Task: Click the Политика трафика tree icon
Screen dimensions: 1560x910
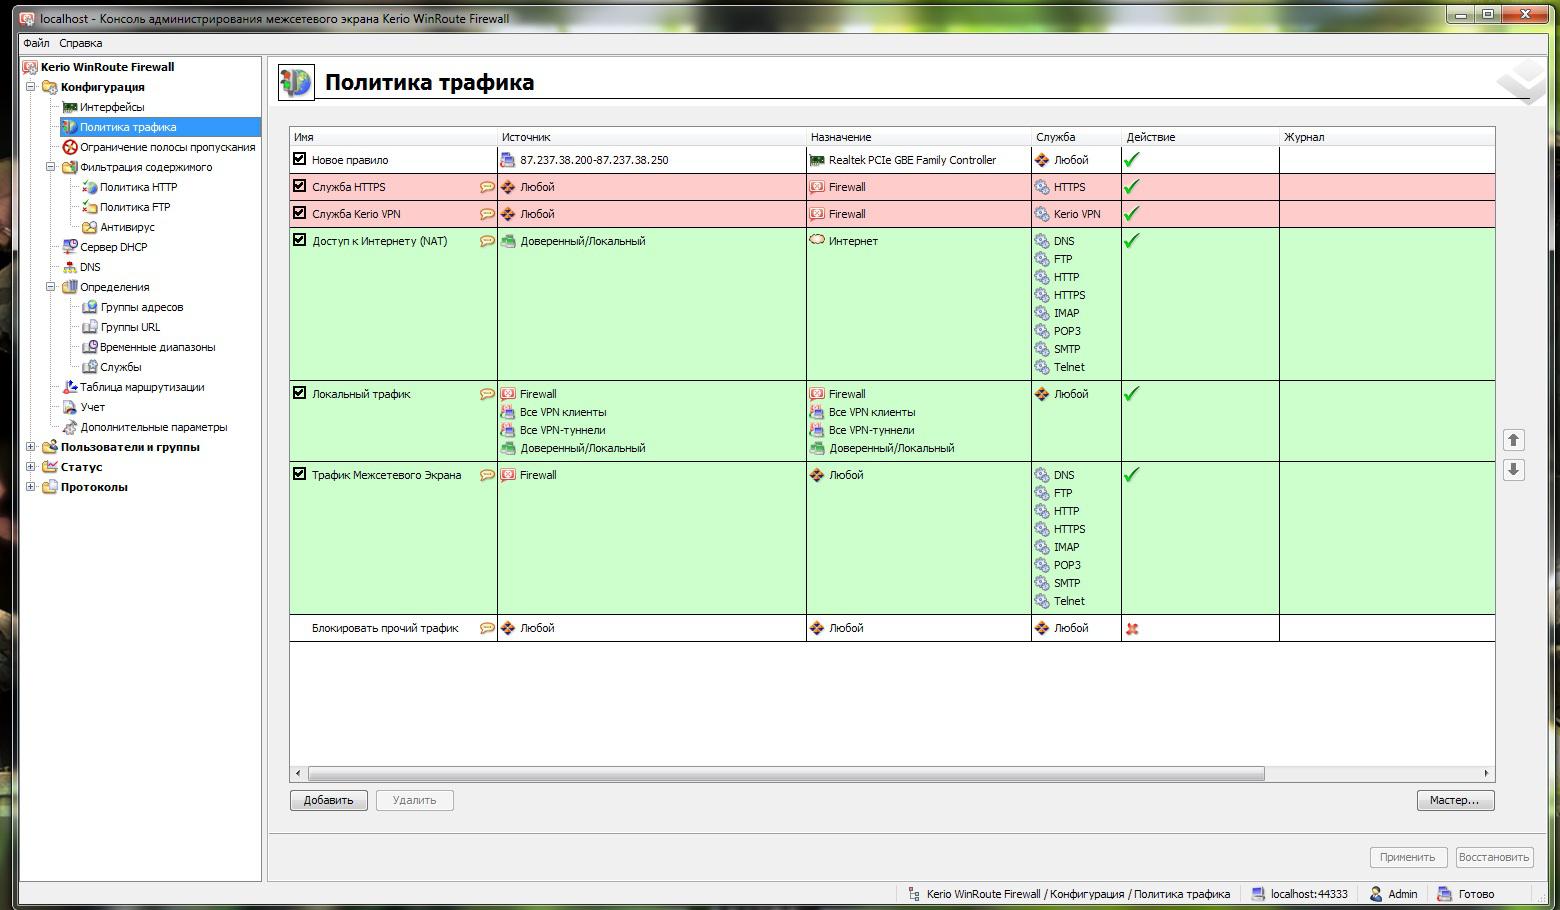Action: tap(69, 127)
